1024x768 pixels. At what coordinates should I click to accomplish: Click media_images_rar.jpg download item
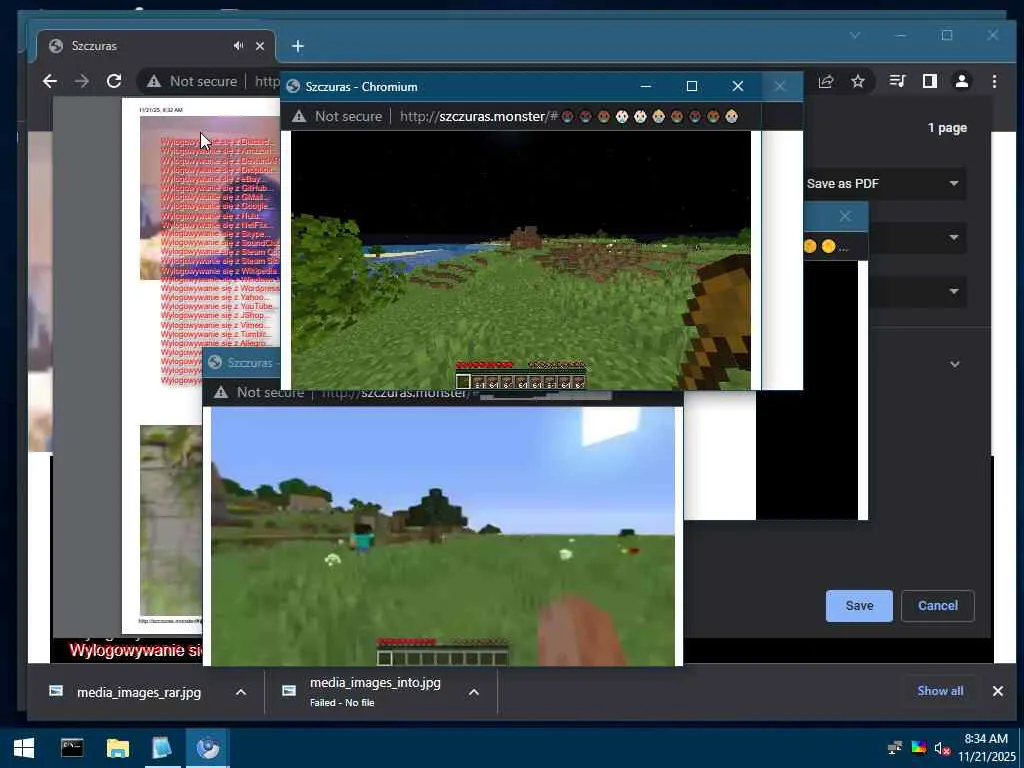(x=138, y=692)
